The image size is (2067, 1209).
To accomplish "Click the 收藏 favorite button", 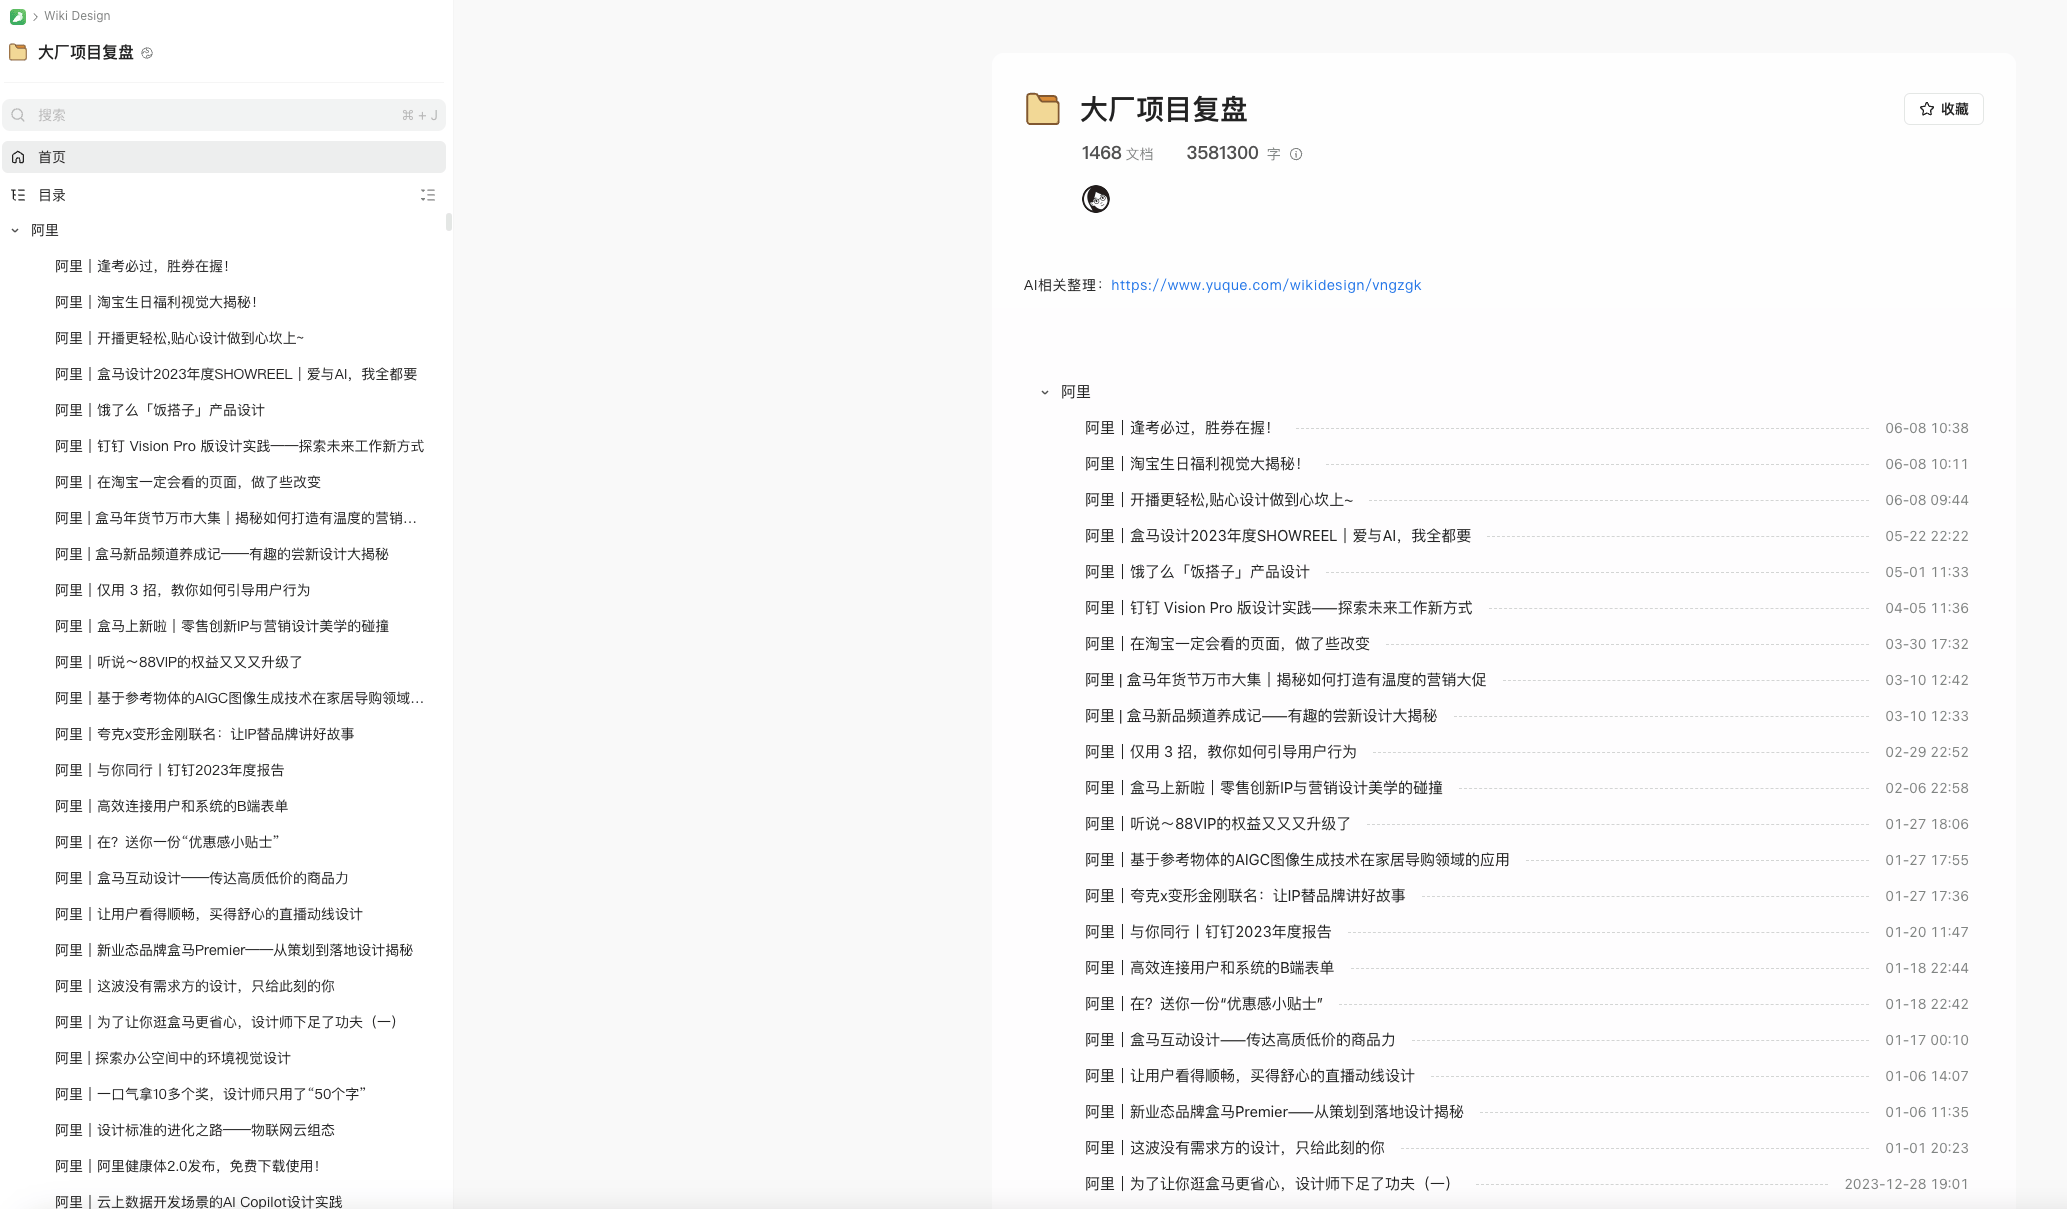I will 1943,109.
